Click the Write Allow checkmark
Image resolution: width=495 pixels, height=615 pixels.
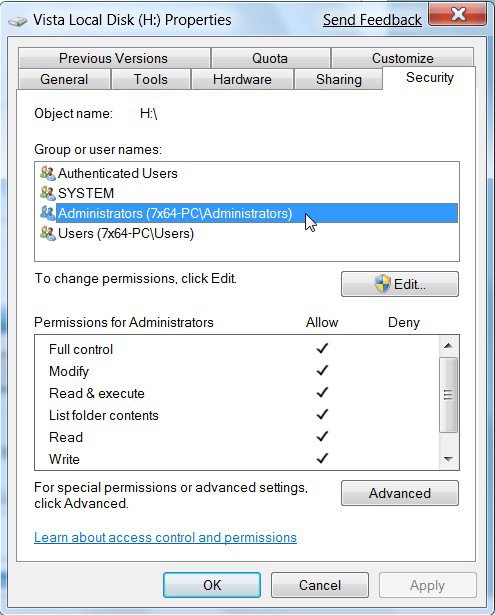coord(322,458)
